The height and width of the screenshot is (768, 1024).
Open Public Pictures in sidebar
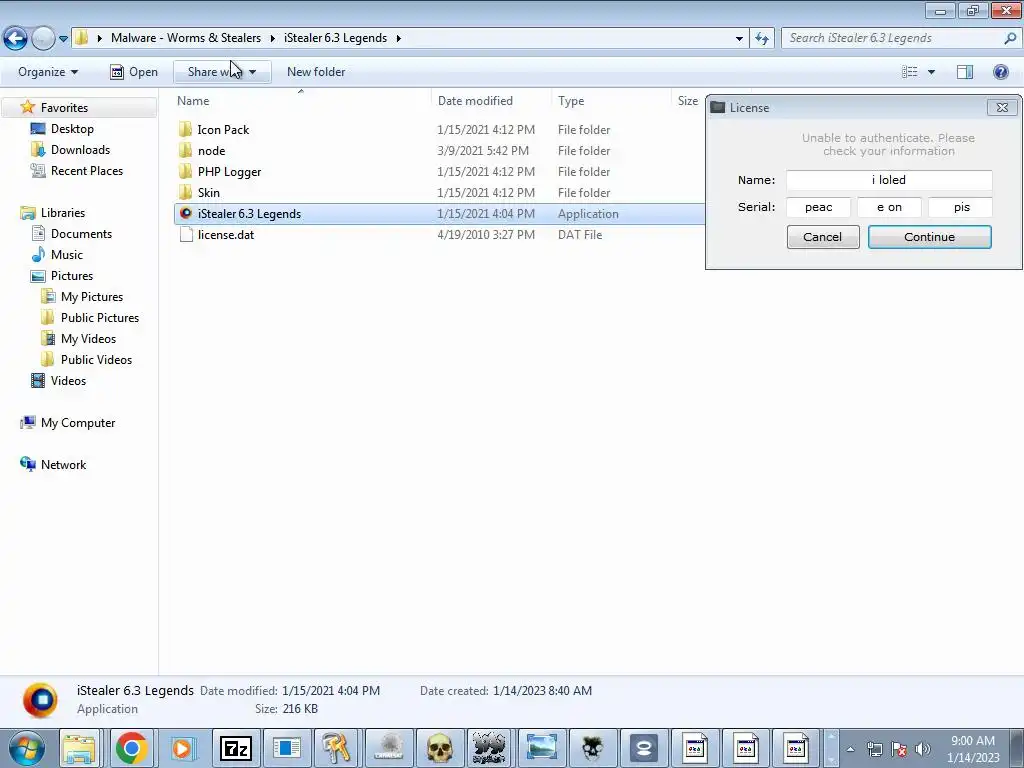[99, 317]
